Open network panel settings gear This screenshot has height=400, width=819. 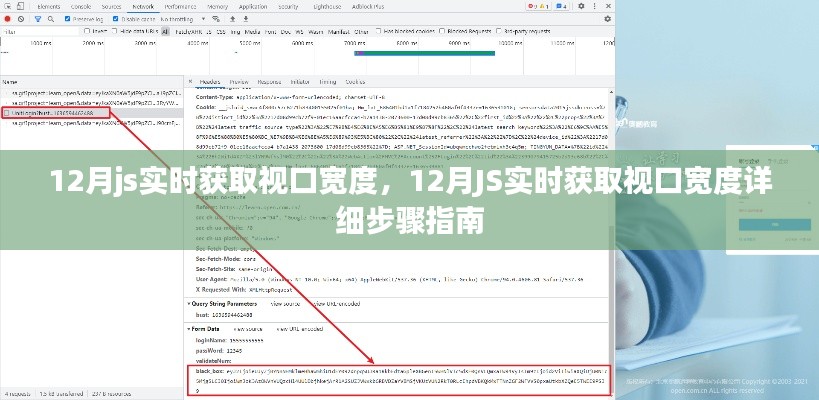[x=607, y=19]
